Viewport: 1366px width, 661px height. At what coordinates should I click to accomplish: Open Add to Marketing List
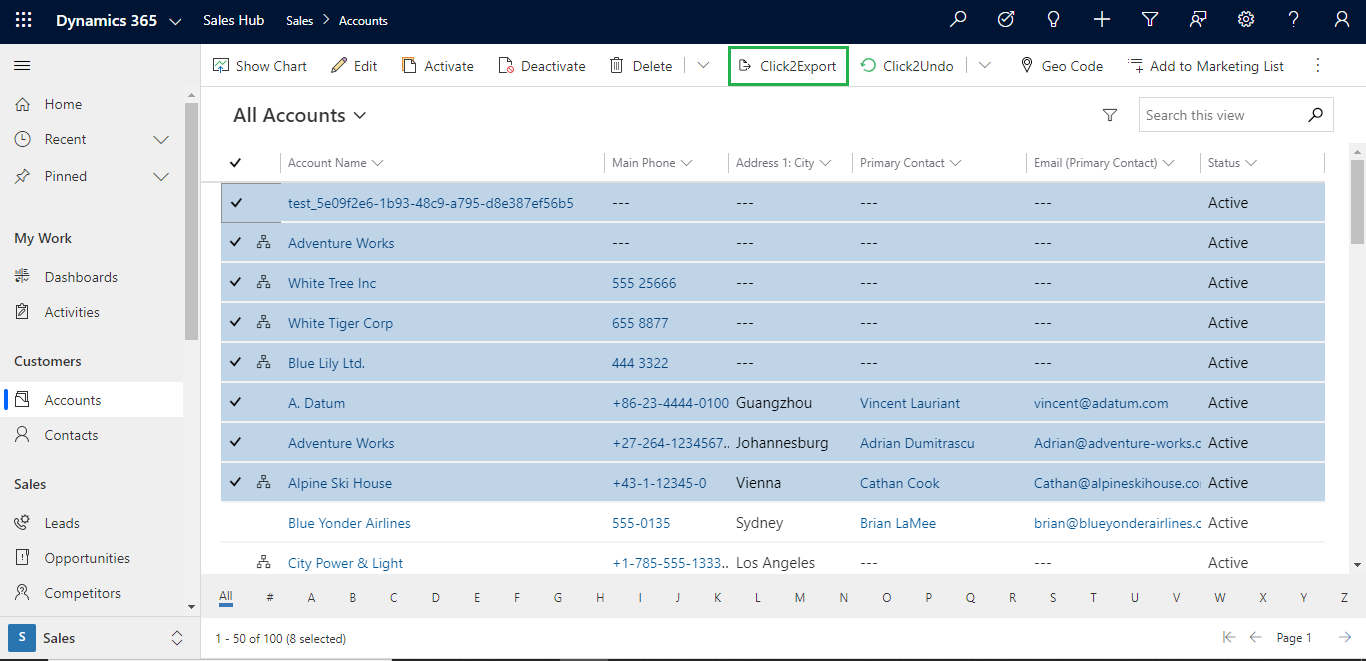point(1206,65)
